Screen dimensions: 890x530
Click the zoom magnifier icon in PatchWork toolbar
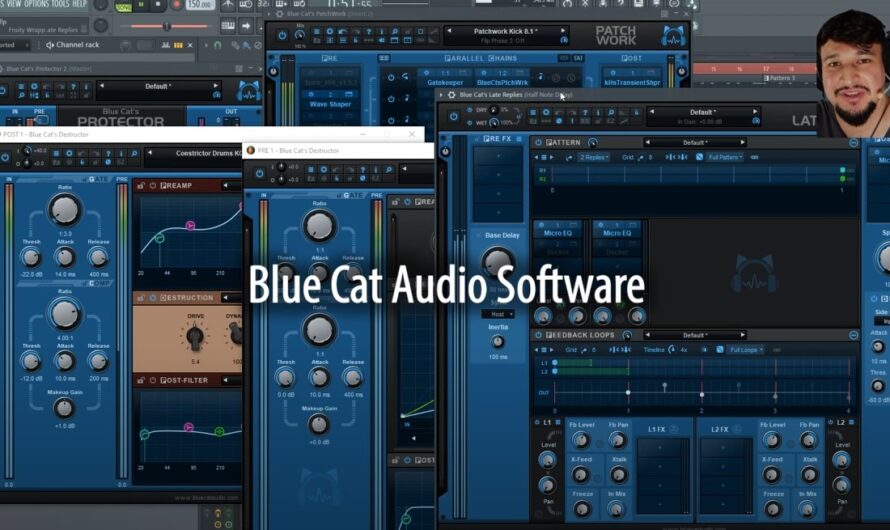394,32
